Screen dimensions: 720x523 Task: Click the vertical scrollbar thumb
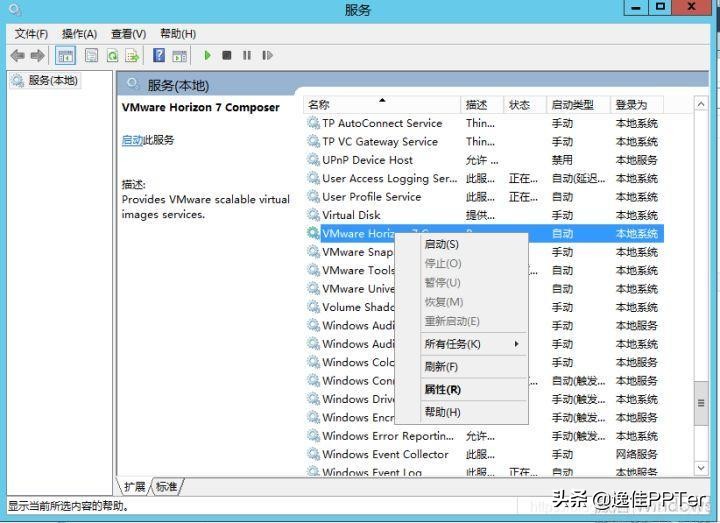[x=701, y=403]
